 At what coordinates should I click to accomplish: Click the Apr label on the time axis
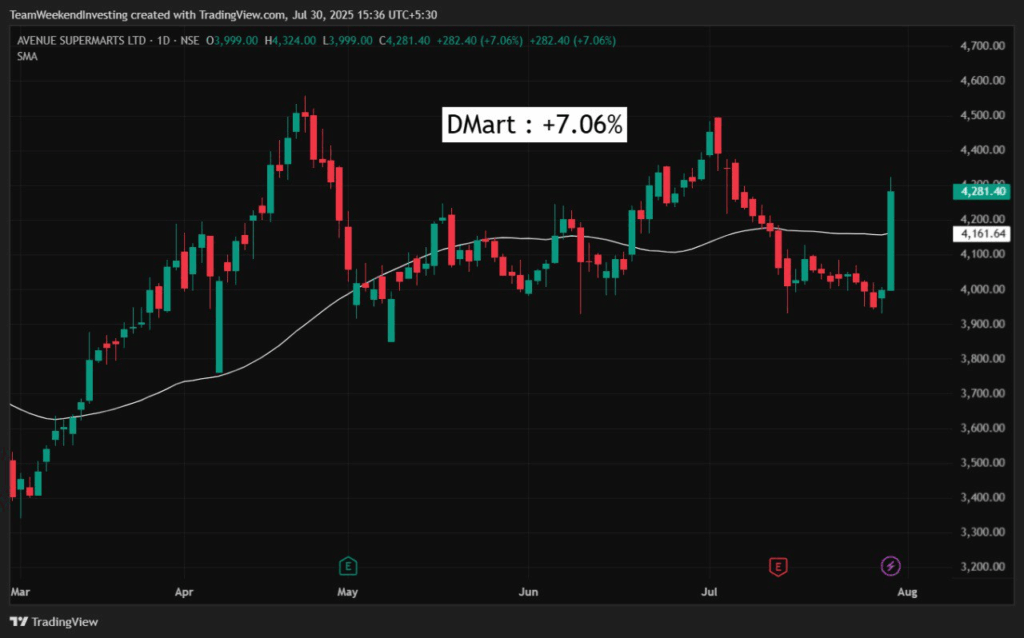click(x=184, y=592)
